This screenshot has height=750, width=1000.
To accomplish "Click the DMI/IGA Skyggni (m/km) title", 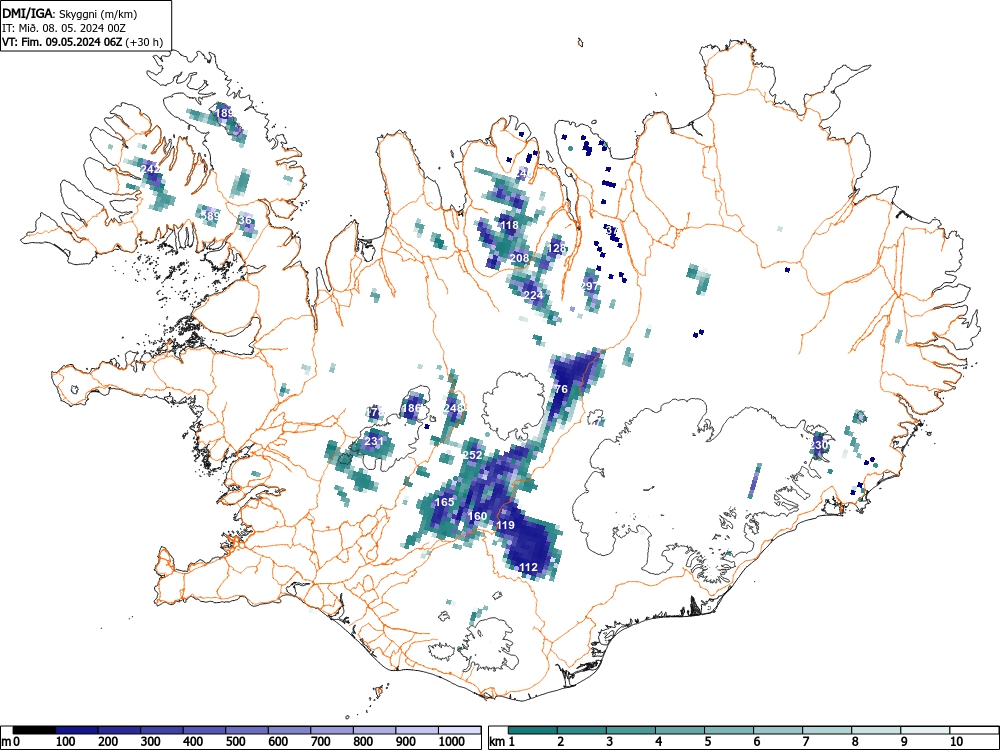I will point(70,14).
